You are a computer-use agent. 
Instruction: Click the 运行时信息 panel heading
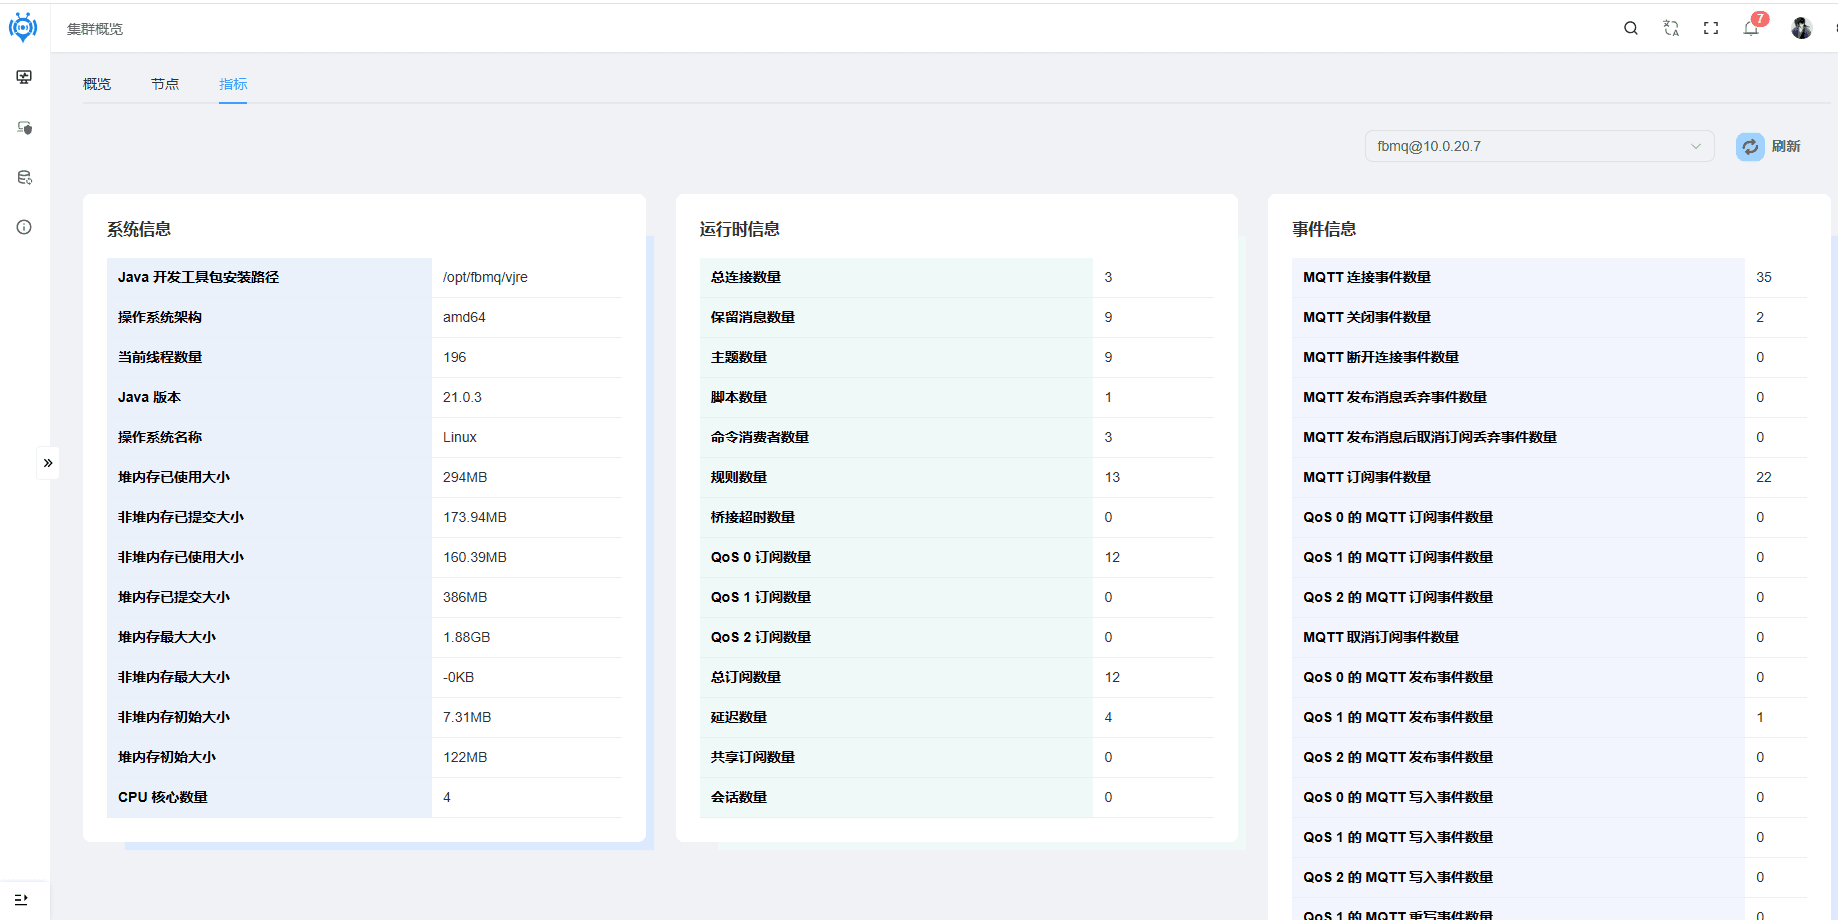coord(740,229)
